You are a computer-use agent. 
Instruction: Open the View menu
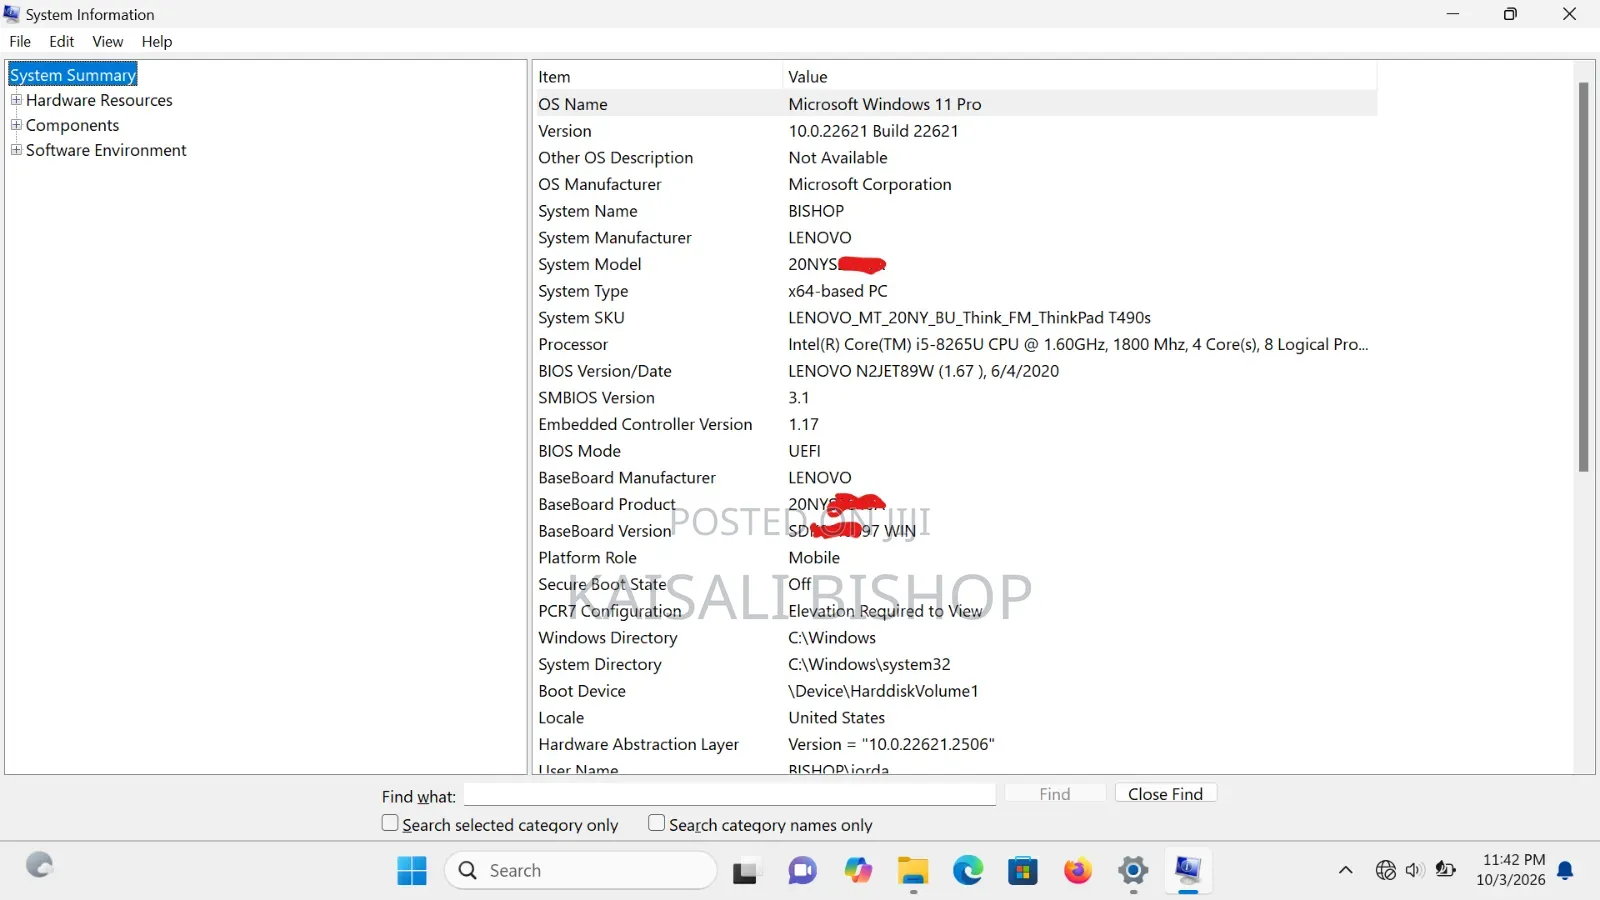[x=108, y=41]
